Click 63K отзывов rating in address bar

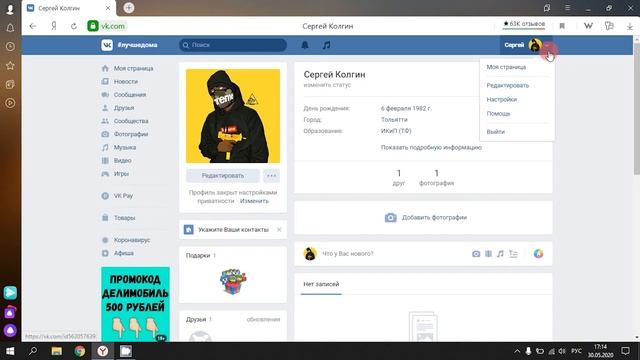(x=524, y=24)
